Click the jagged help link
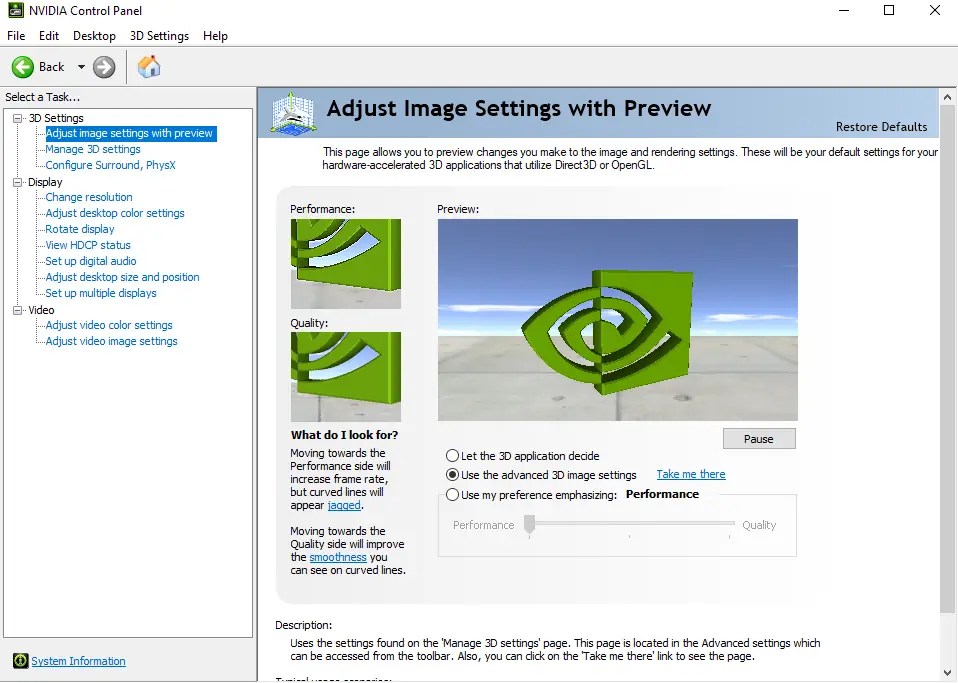958x683 pixels. tap(344, 505)
